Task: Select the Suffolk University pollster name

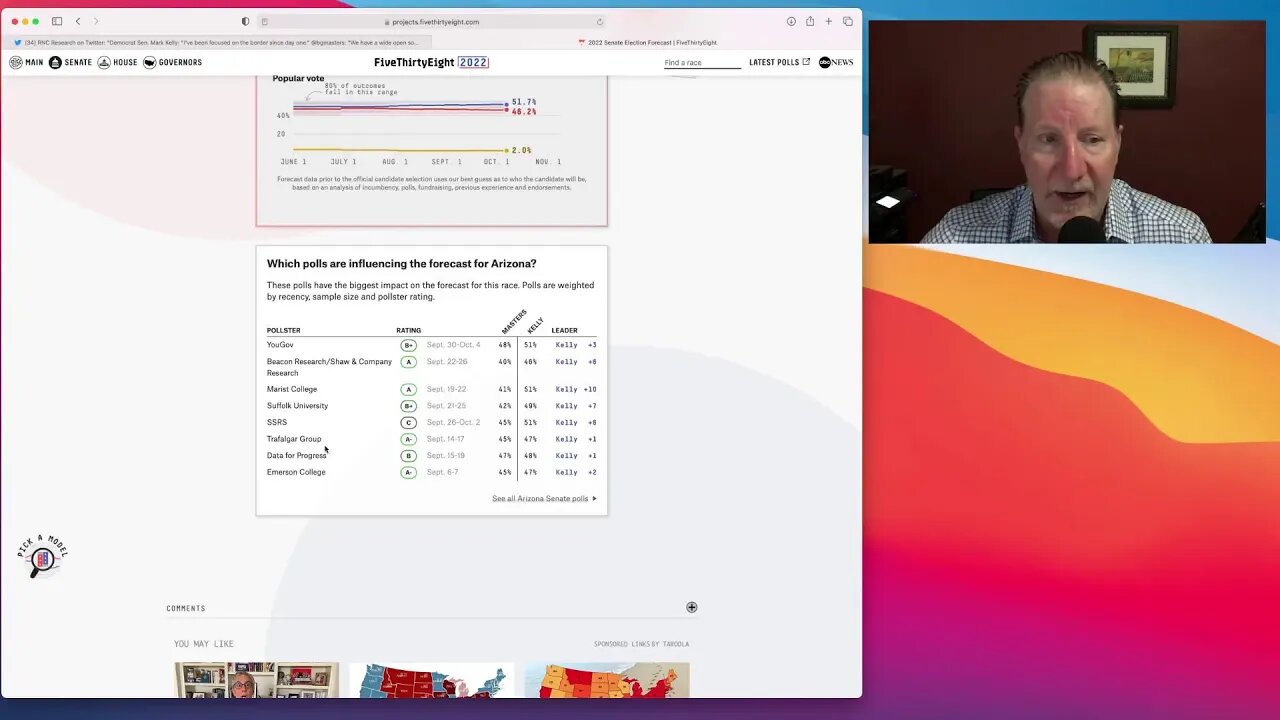Action: pos(297,406)
